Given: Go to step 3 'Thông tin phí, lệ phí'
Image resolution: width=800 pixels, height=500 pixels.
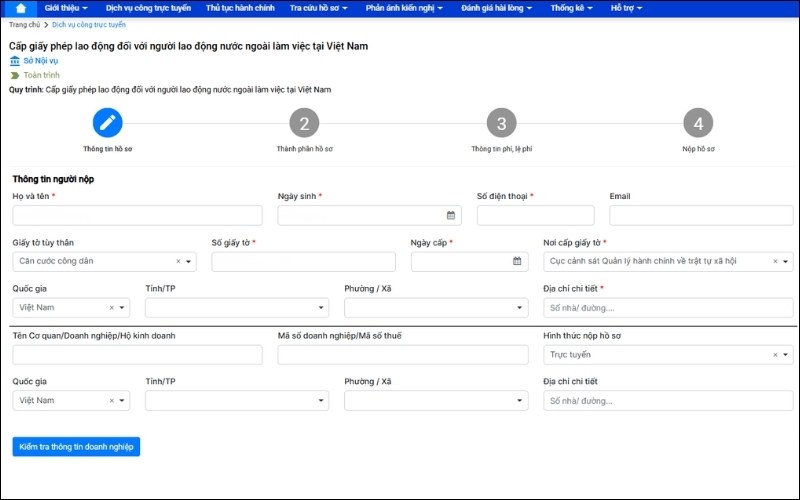Looking at the screenshot, I should click(x=501, y=124).
